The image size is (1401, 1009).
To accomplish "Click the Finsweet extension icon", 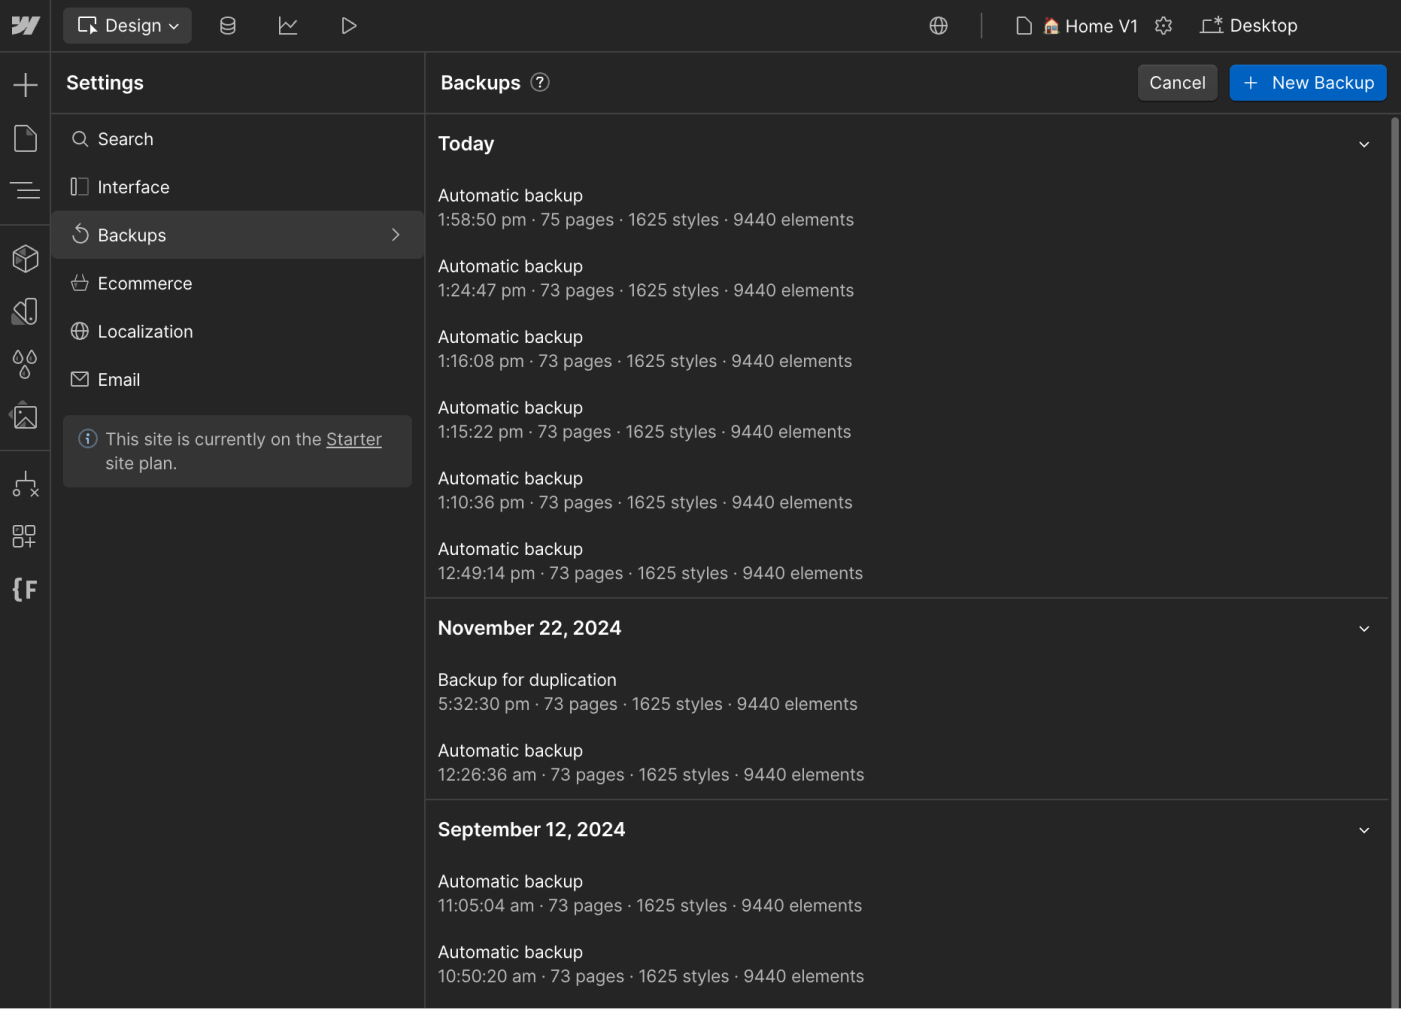I will [25, 590].
